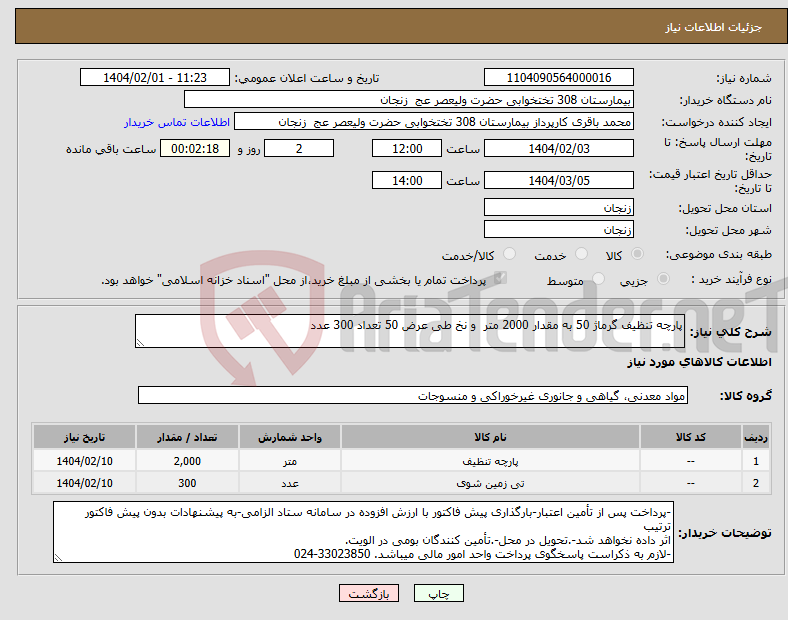Click the deadline time field 12:00

tap(407, 148)
